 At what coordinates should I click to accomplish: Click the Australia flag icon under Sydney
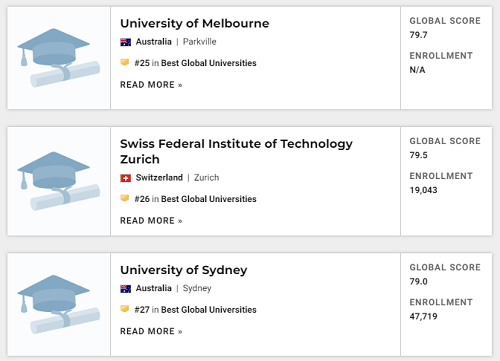pyautogui.click(x=125, y=289)
